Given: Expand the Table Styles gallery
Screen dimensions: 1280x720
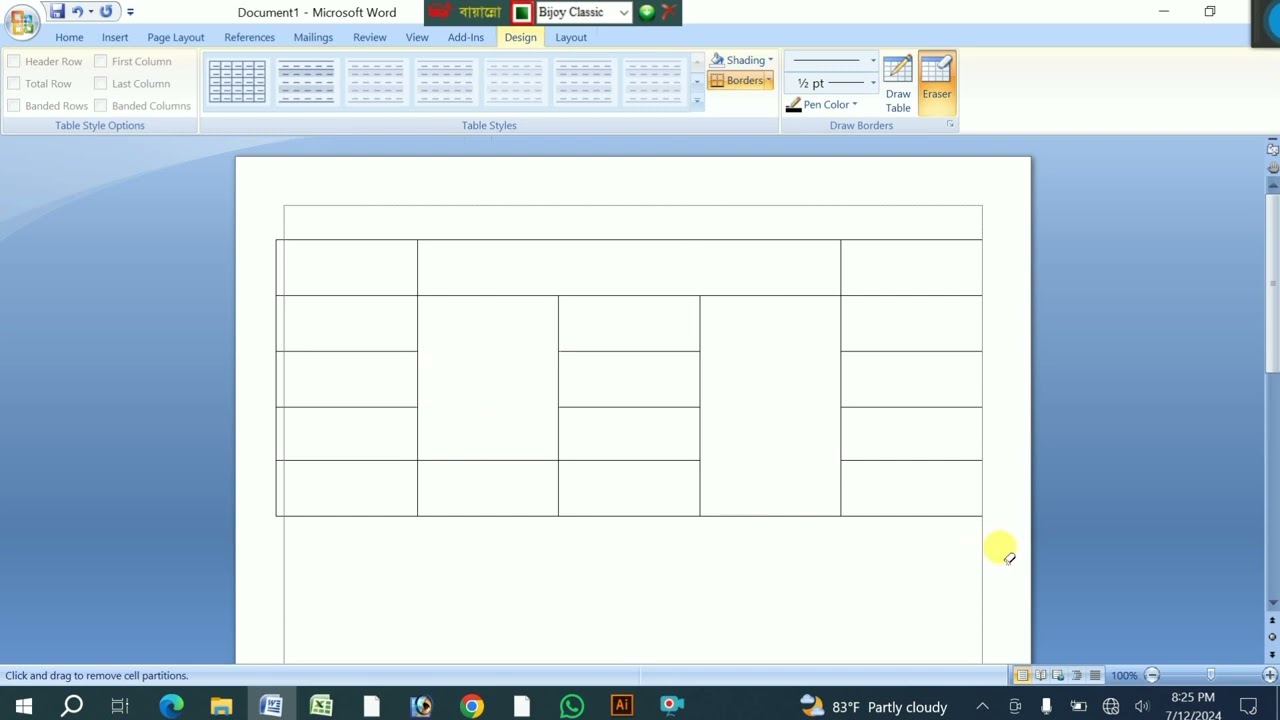Looking at the screenshot, I should click(697, 101).
